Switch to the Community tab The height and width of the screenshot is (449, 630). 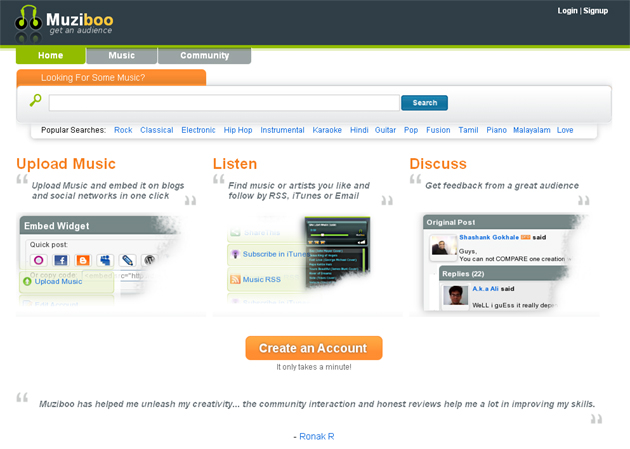point(204,56)
